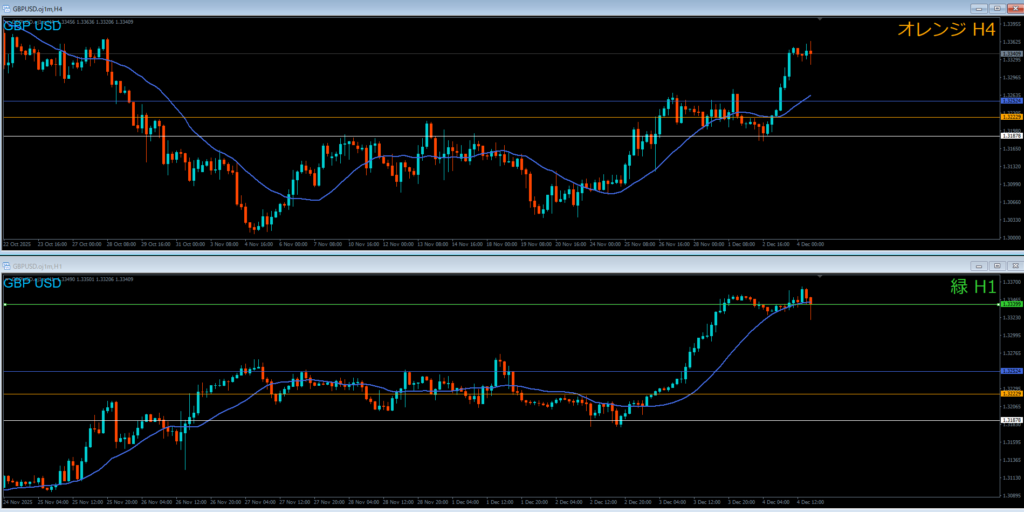Click the orange 1.32229 price tag on the H1 chart
This screenshot has width=1024, height=512.
(1011, 394)
